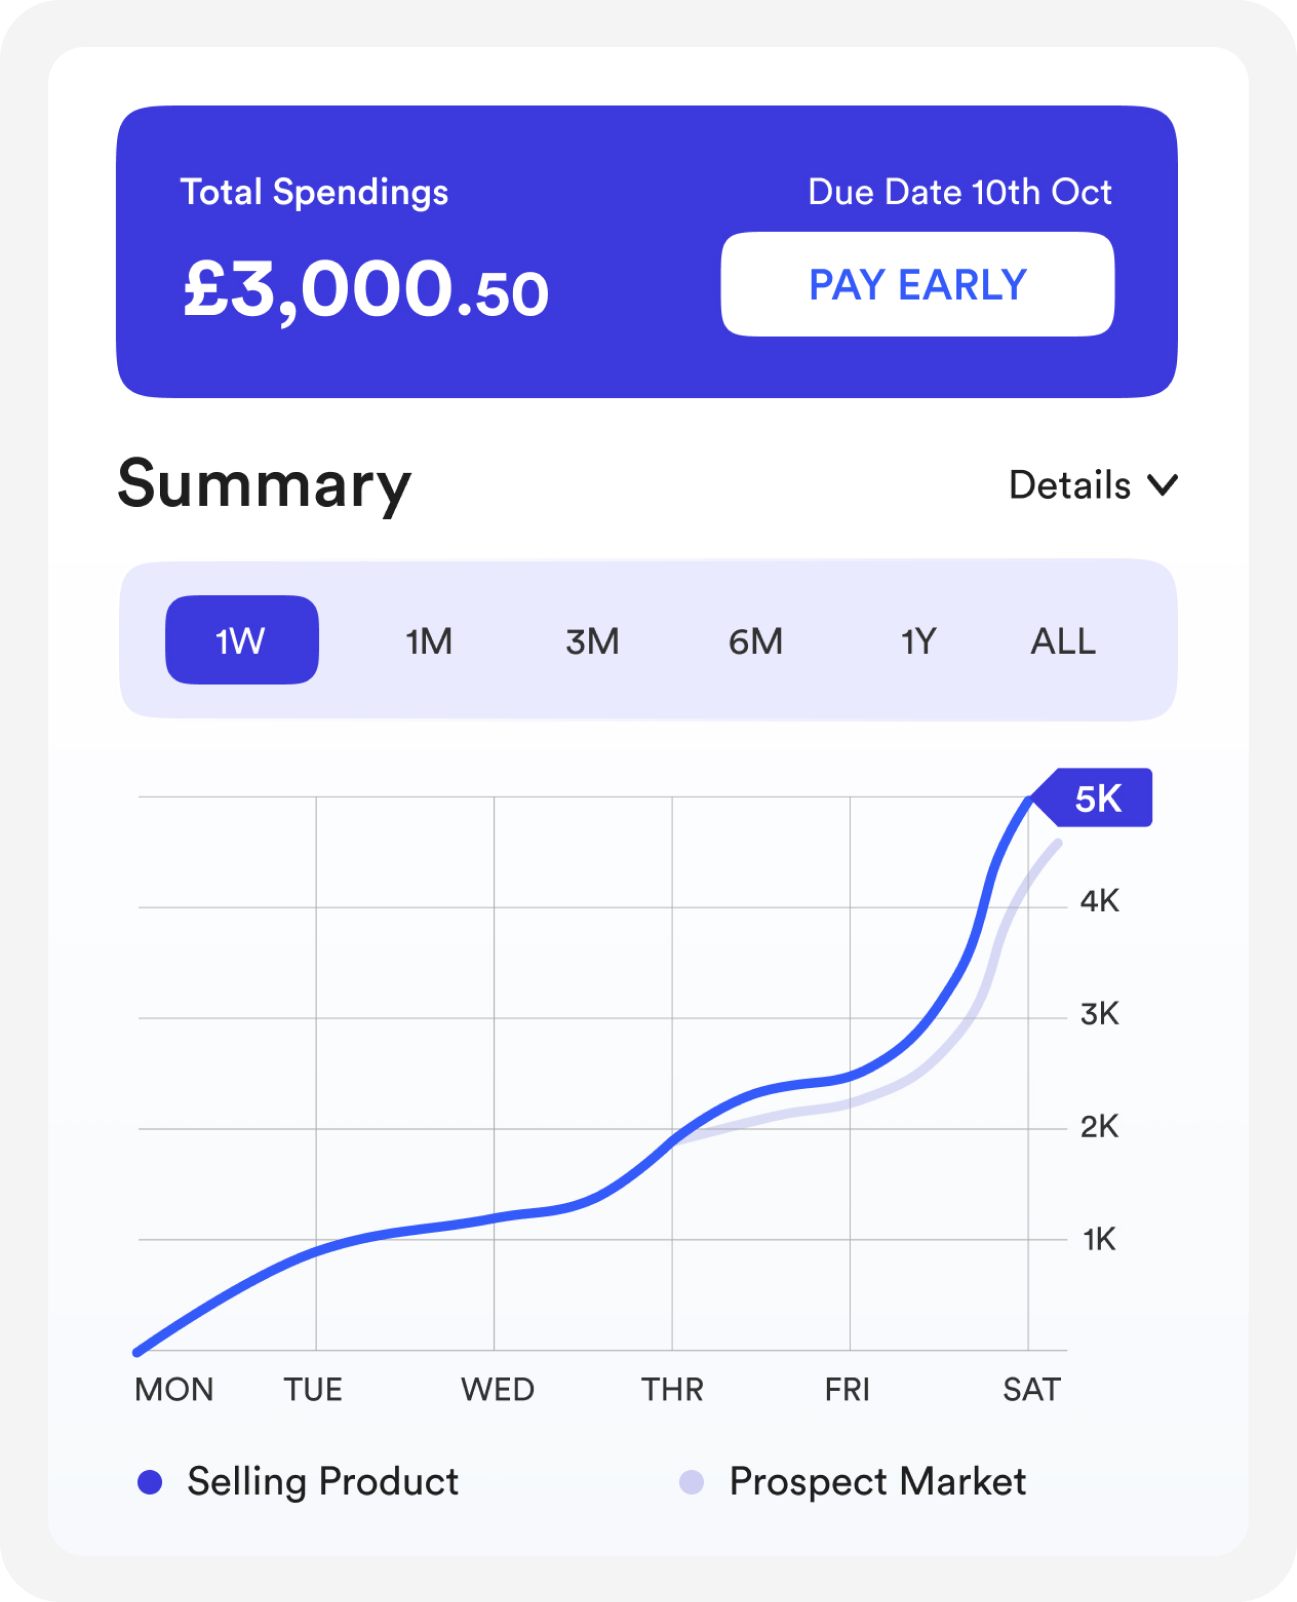Image resolution: width=1297 pixels, height=1602 pixels.
Task: Click the MON axis label
Action: coord(174,1389)
